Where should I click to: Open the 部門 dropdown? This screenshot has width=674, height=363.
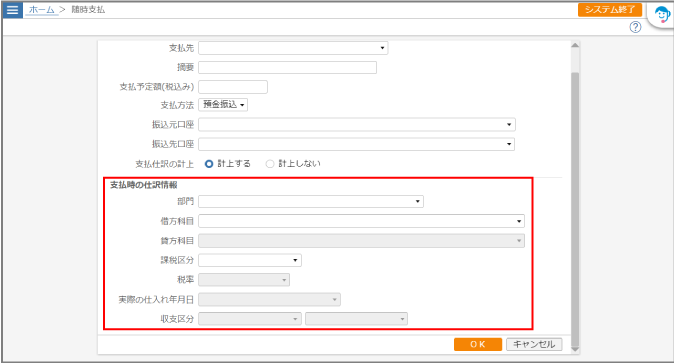(x=311, y=201)
